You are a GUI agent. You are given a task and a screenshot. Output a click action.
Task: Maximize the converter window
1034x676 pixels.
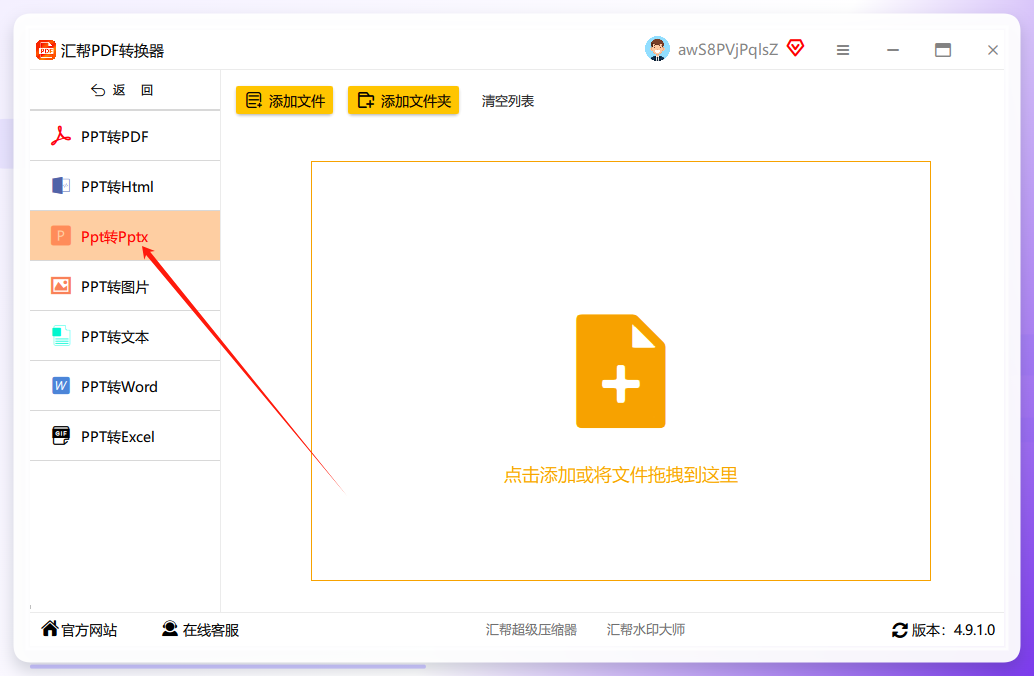click(943, 50)
